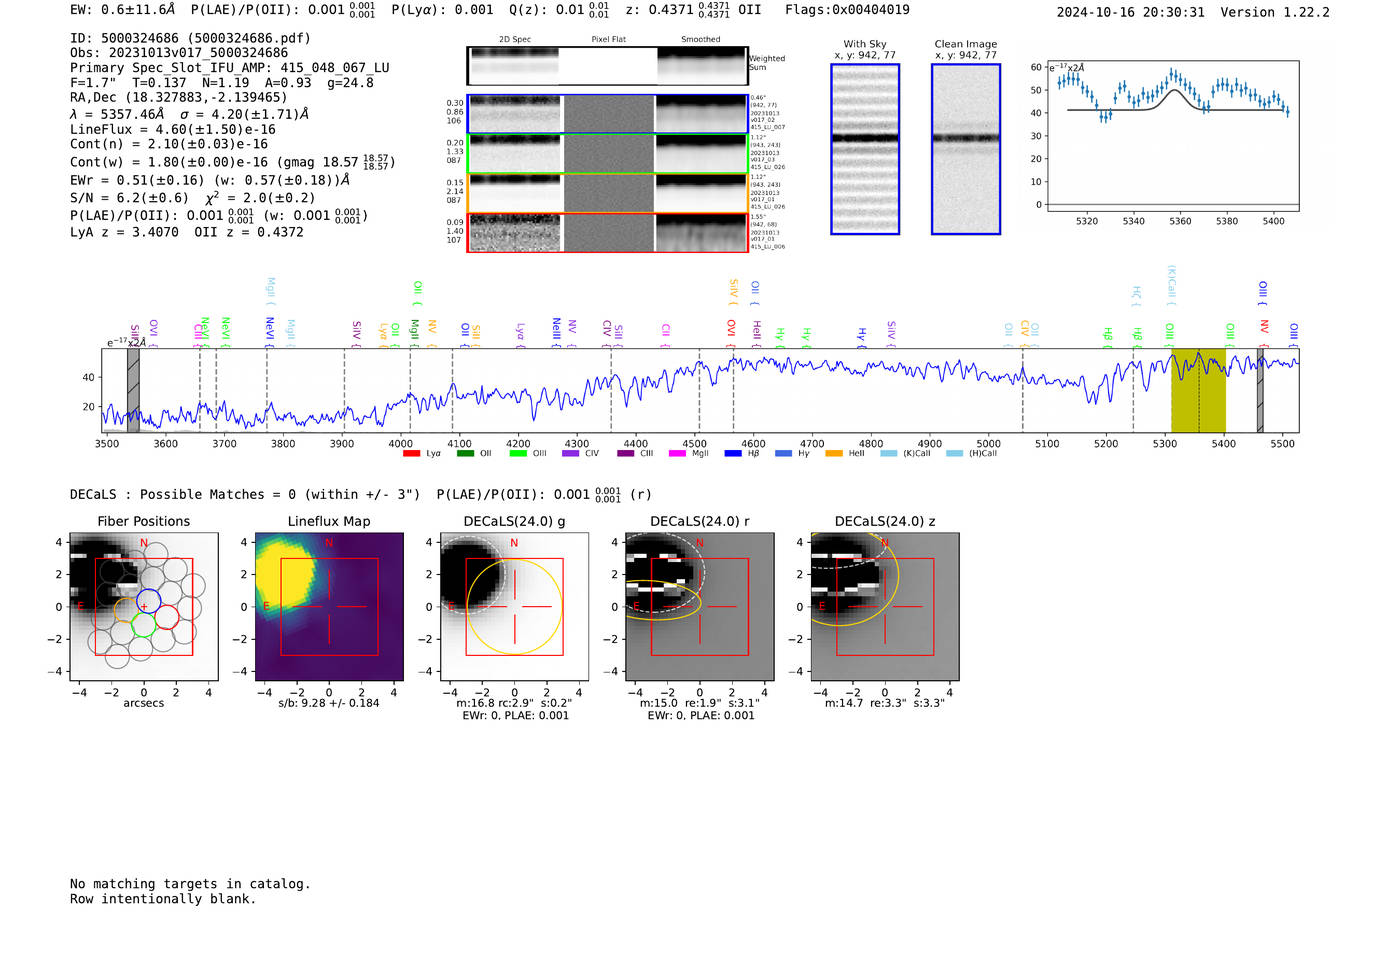Click the m:15.0 re:1.9" caption under r image

[x=700, y=703]
